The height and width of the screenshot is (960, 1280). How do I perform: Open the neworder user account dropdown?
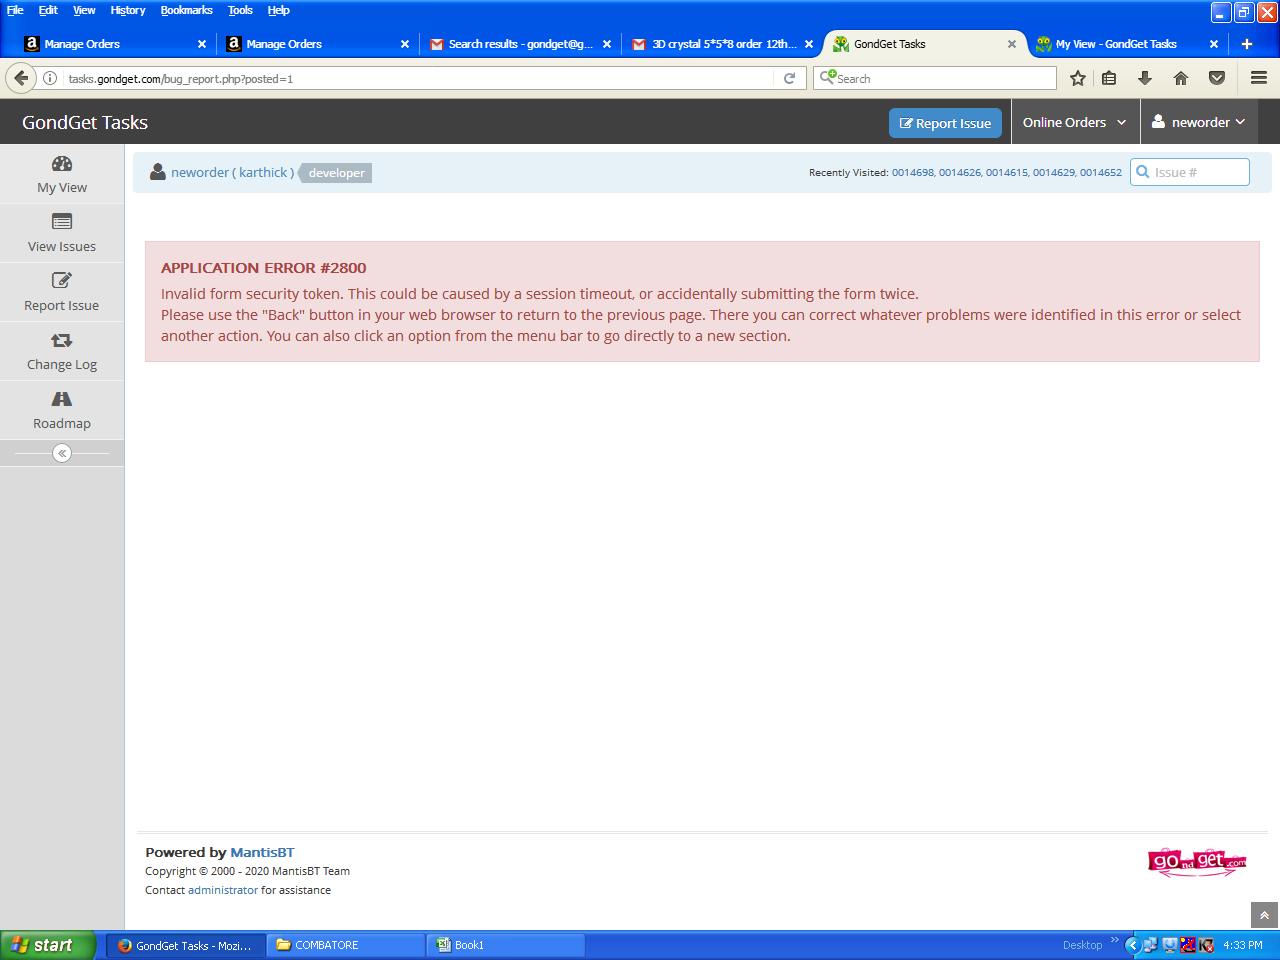click(1198, 122)
